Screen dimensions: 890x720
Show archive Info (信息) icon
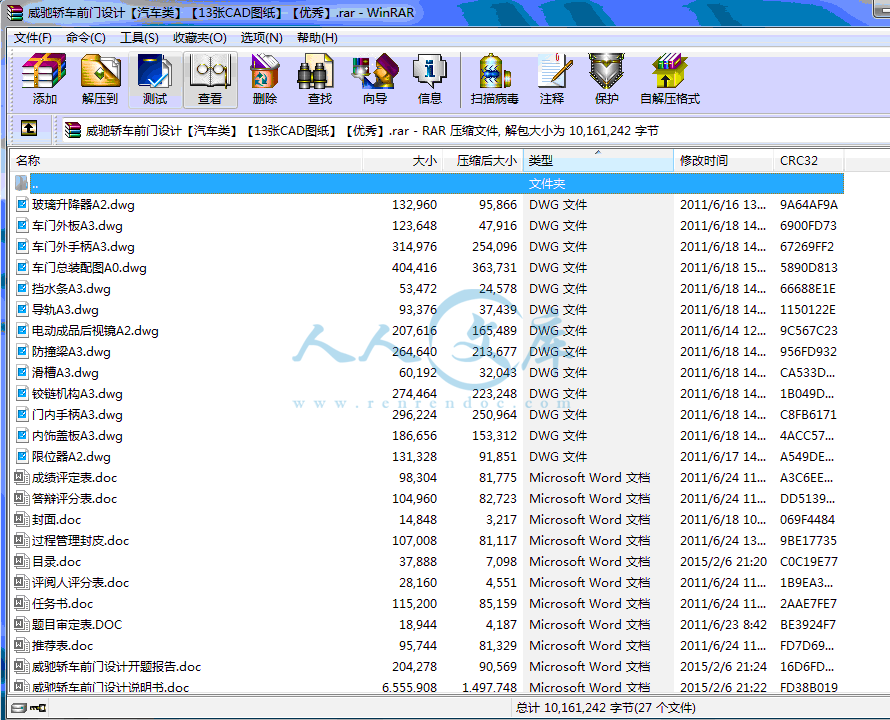[430, 78]
